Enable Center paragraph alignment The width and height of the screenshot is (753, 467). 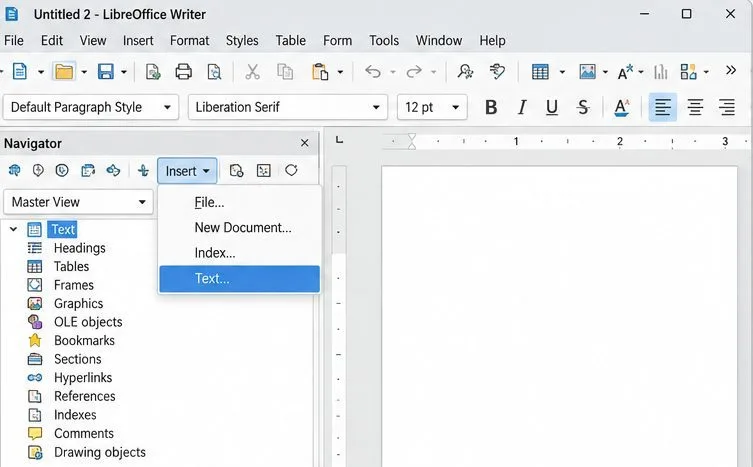(695, 107)
